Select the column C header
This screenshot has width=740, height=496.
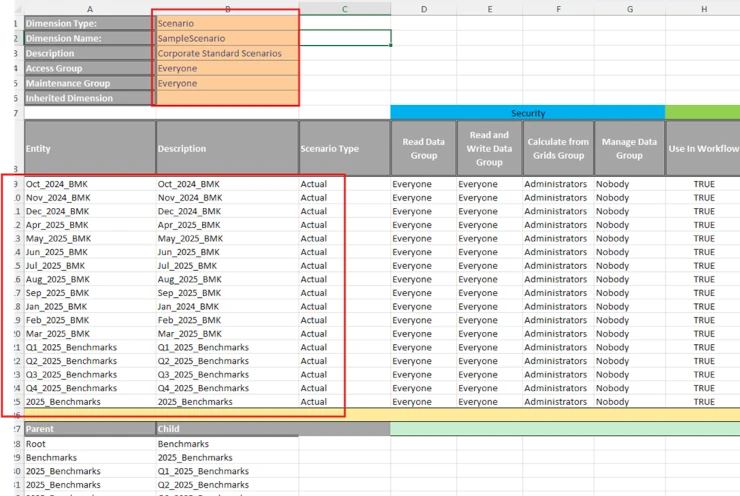pyautogui.click(x=344, y=8)
